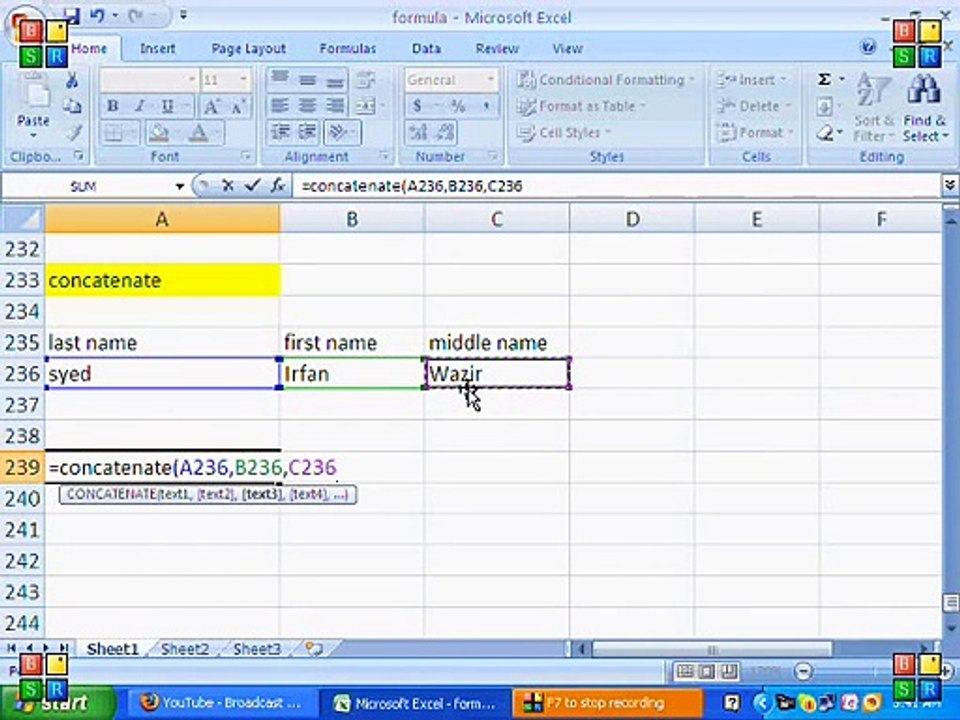Click Percent Style icon
960x720 pixels.
point(458,106)
